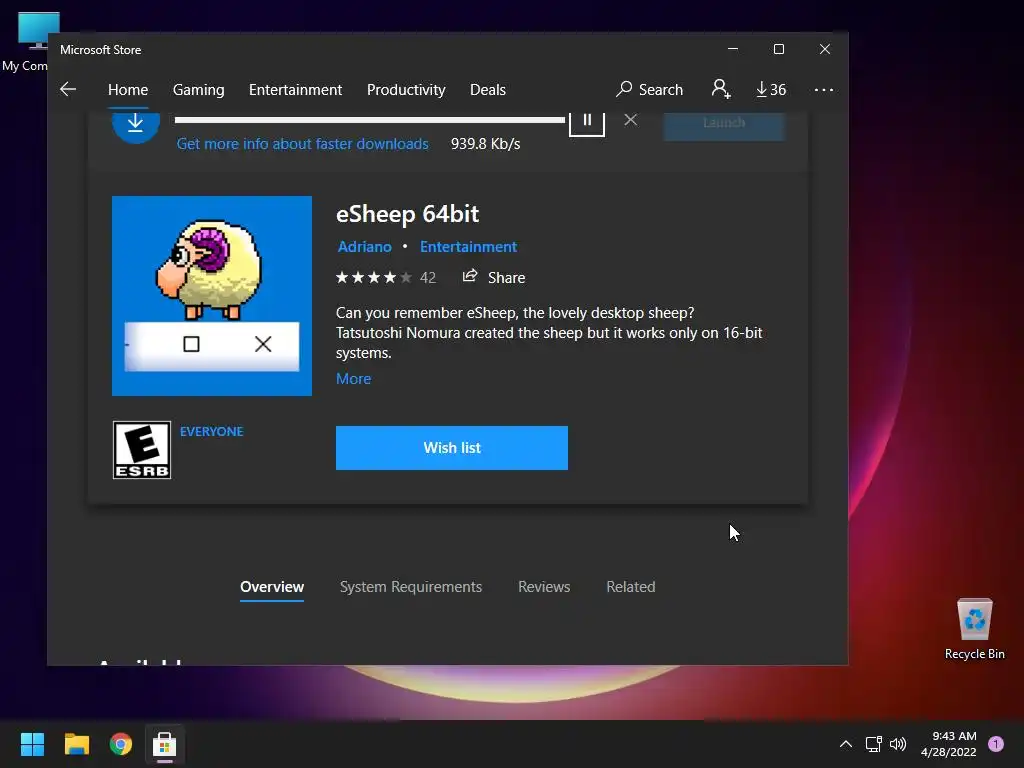Pause the current download
Screen dimensions: 1024x768
587,121
